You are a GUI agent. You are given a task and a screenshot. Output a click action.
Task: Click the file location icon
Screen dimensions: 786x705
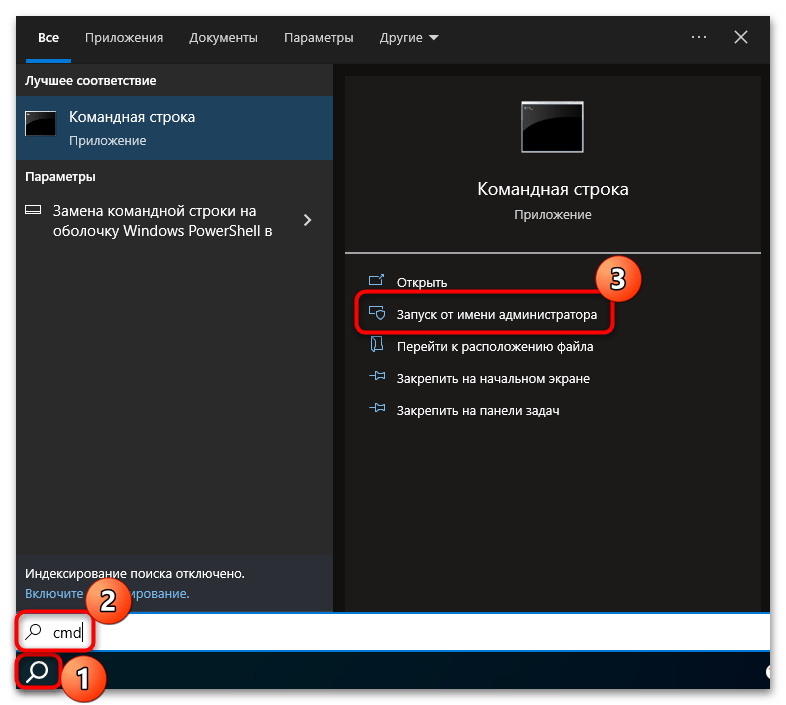(x=376, y=344)
